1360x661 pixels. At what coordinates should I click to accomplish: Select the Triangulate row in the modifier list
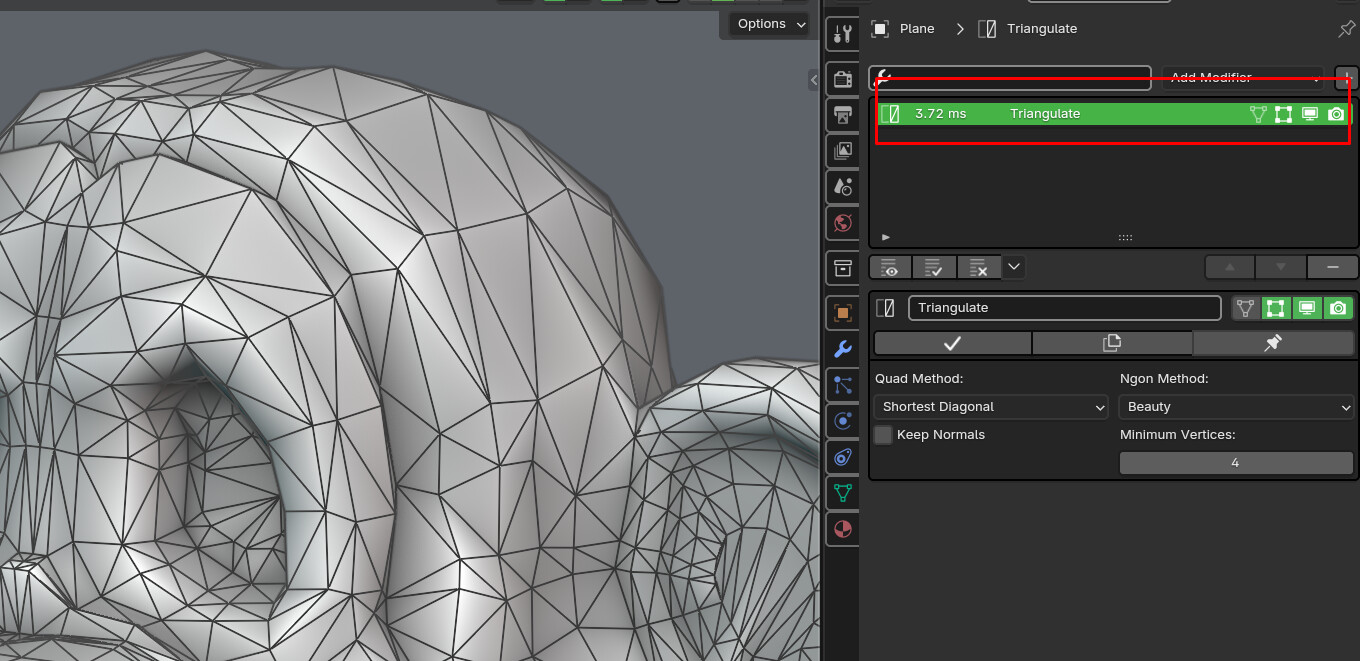[x=1113, y=114]
